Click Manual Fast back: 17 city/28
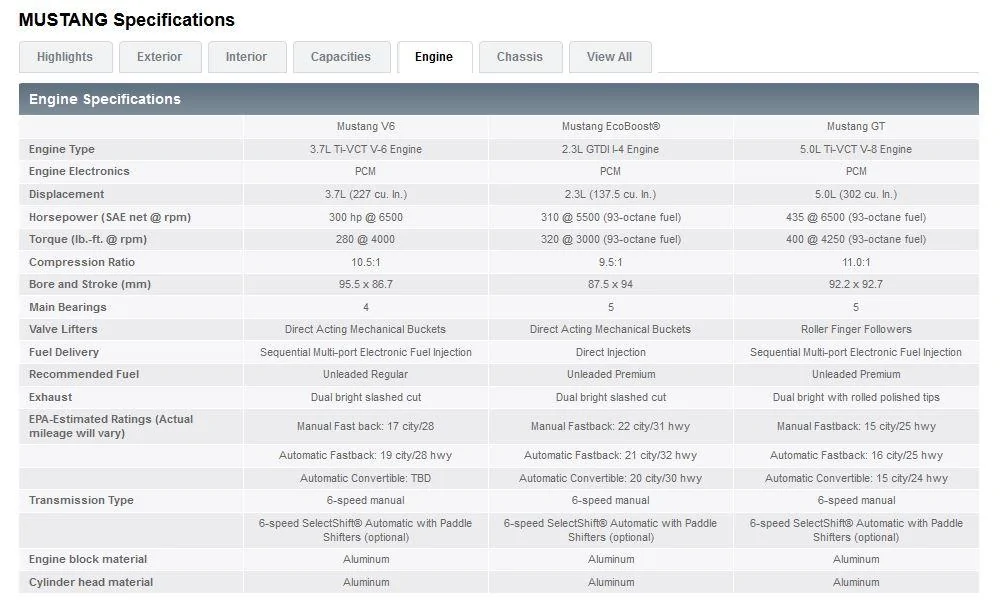The image size is (1005, 609). 365,426
